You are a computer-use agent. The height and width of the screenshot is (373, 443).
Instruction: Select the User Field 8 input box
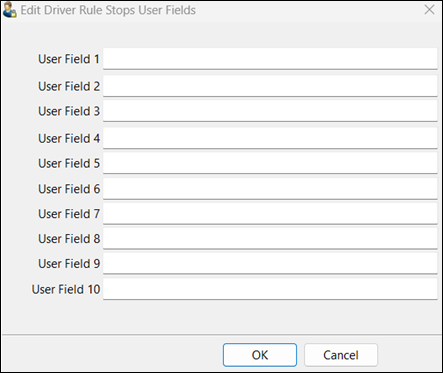[270, 238]
